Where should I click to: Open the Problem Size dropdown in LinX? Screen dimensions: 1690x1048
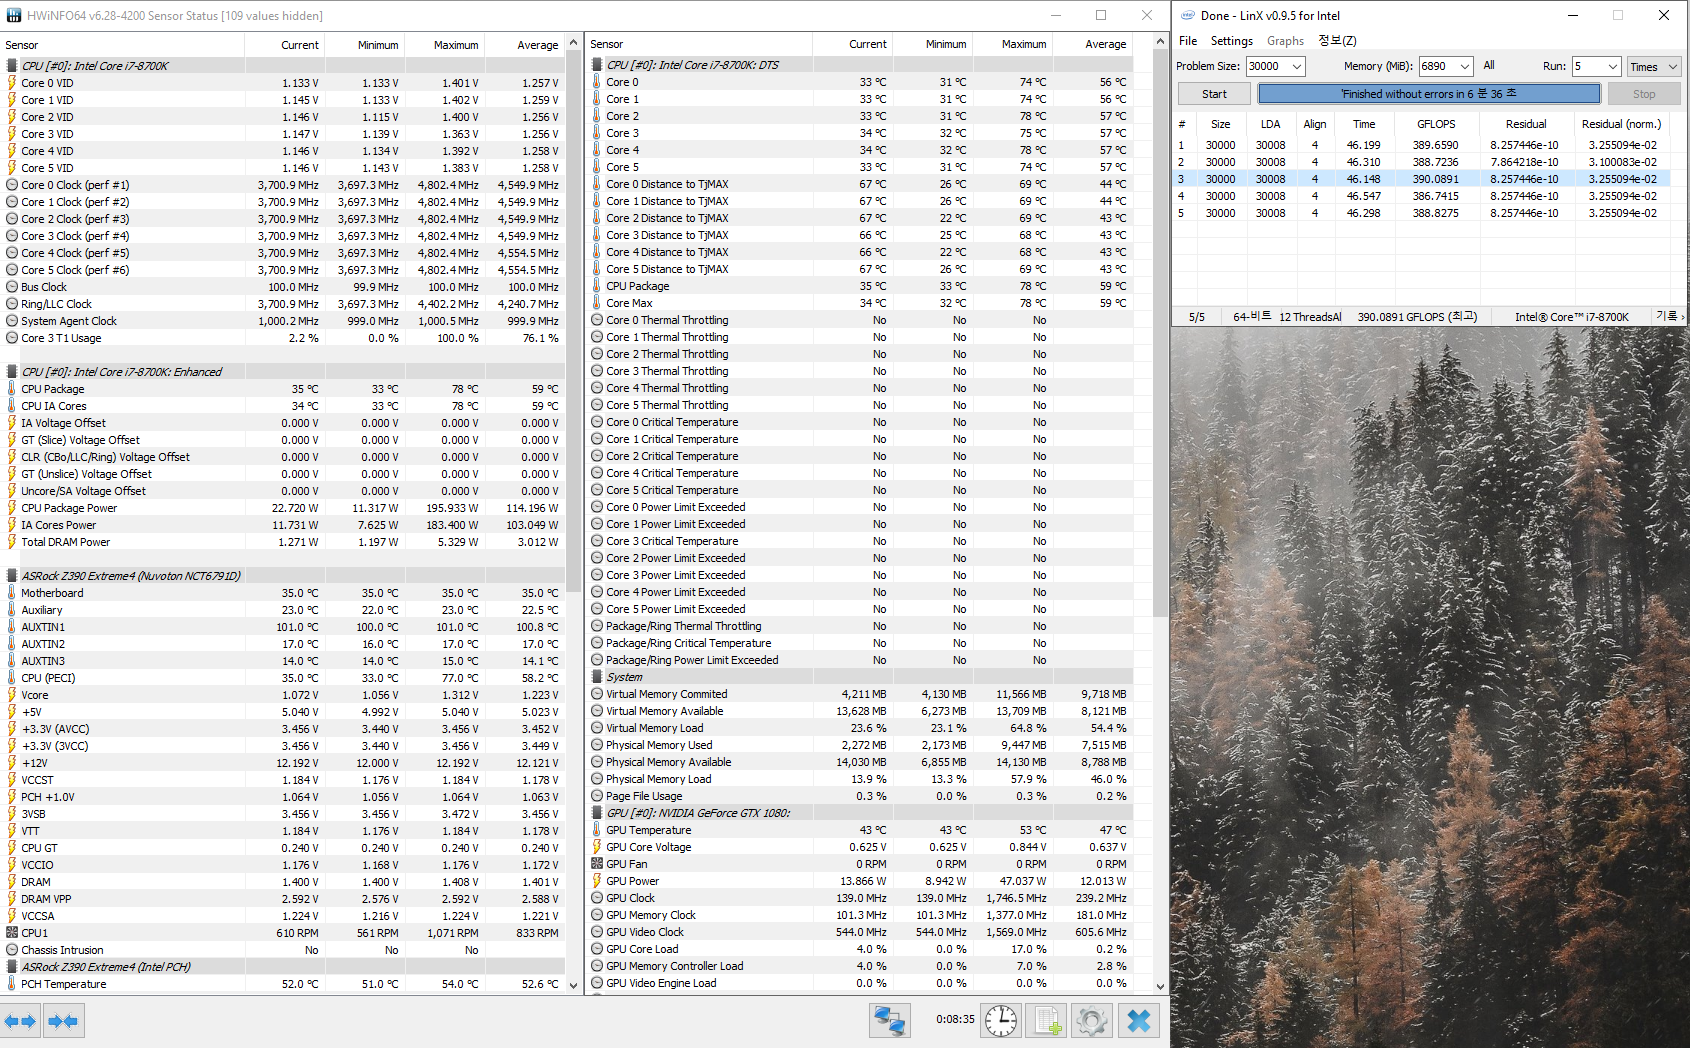(1297, 66)
